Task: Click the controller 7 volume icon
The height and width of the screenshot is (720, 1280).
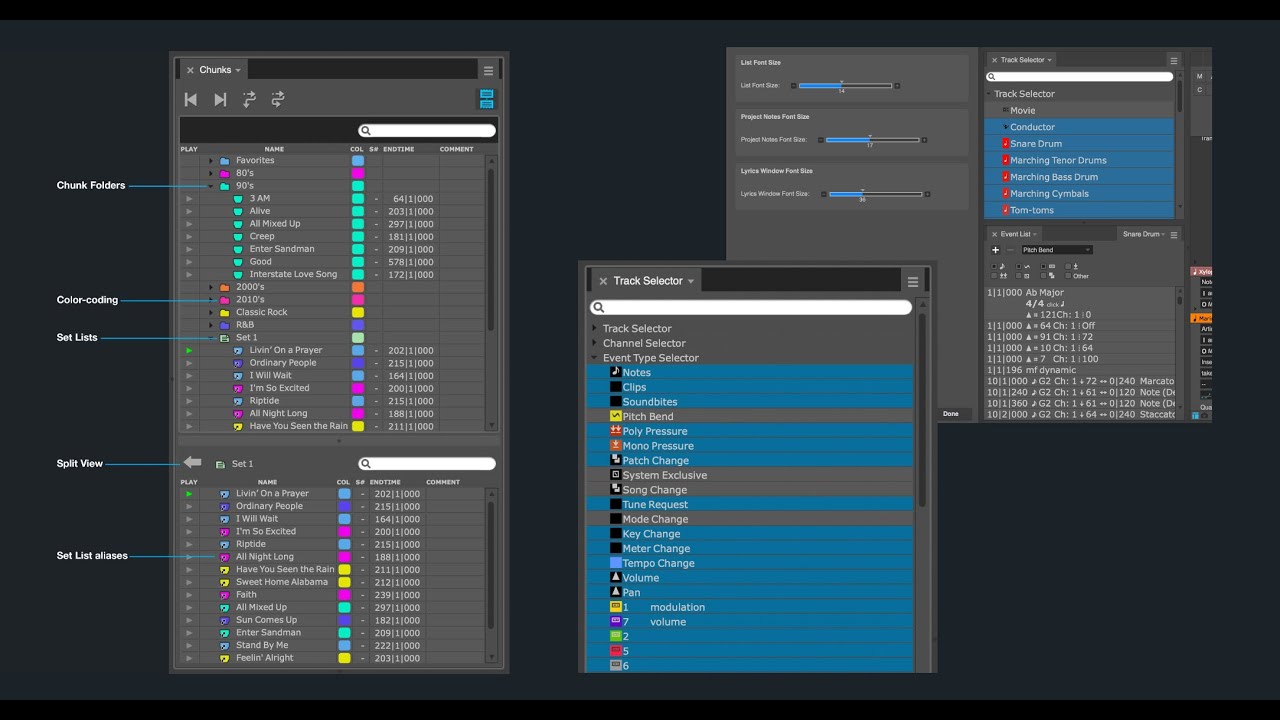Action: 616,621
